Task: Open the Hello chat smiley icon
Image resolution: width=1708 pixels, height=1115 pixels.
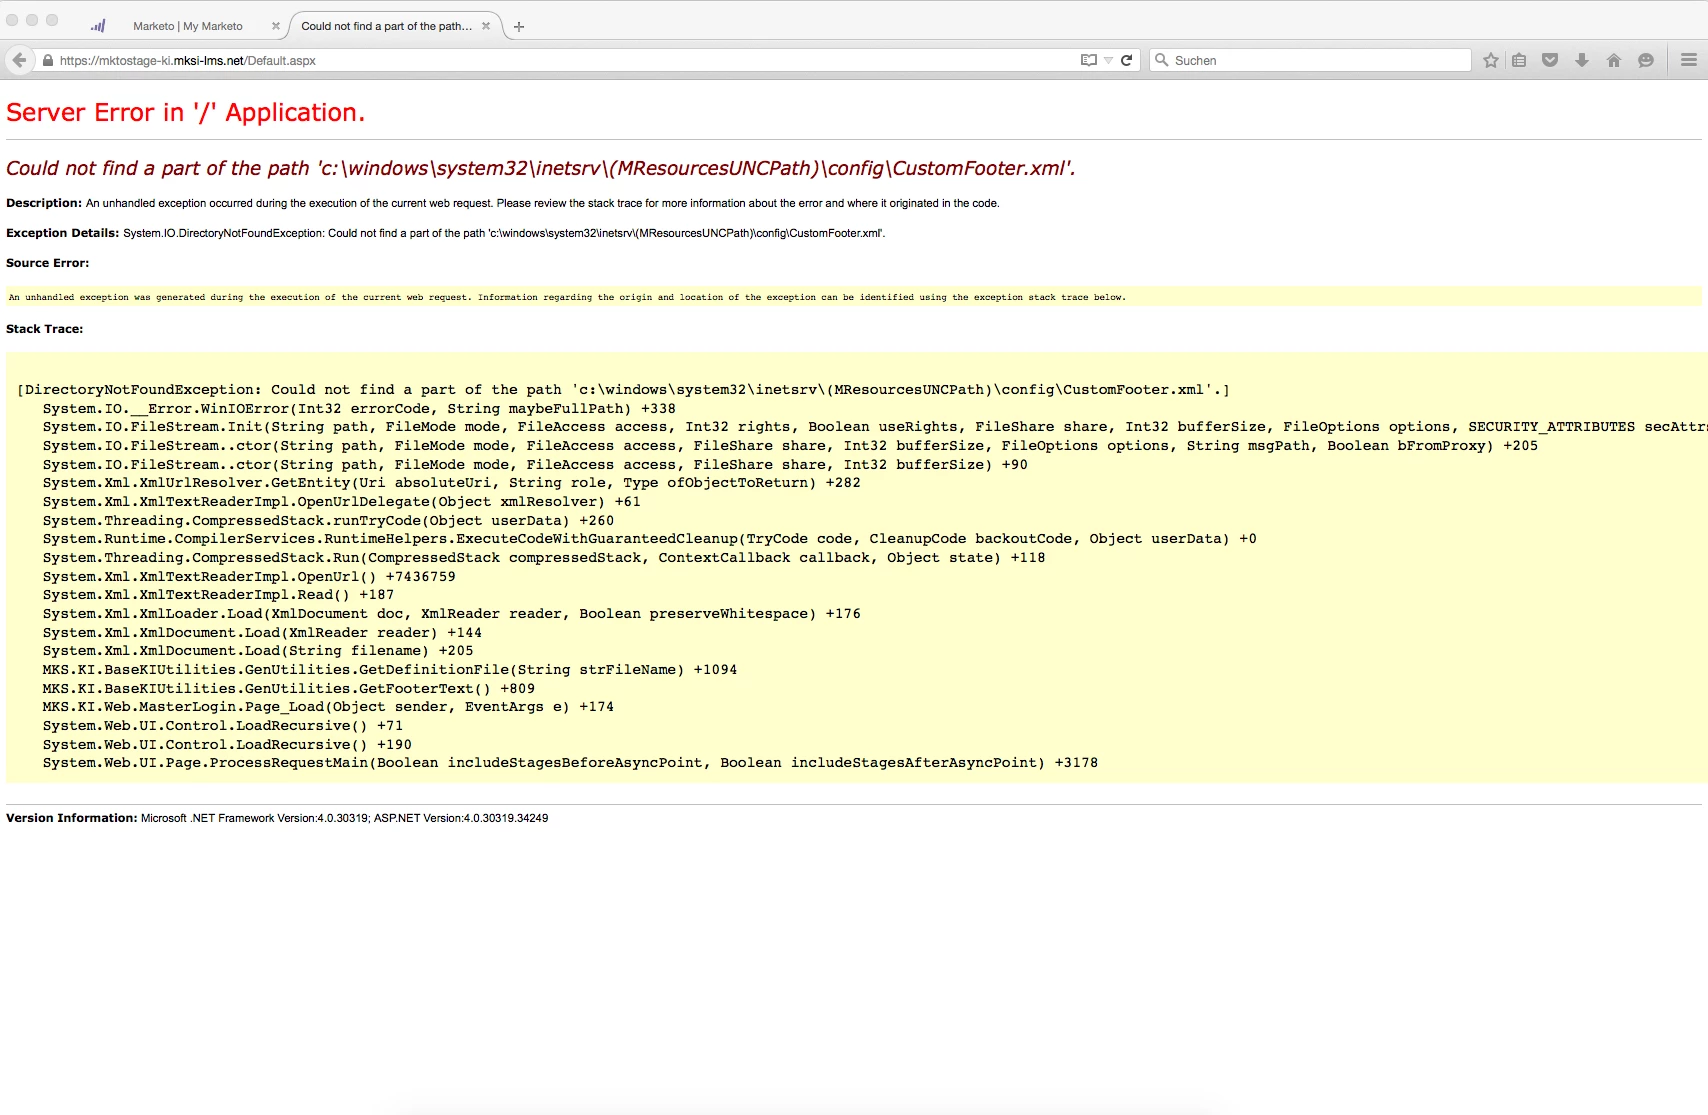Action: (1646, 60)
